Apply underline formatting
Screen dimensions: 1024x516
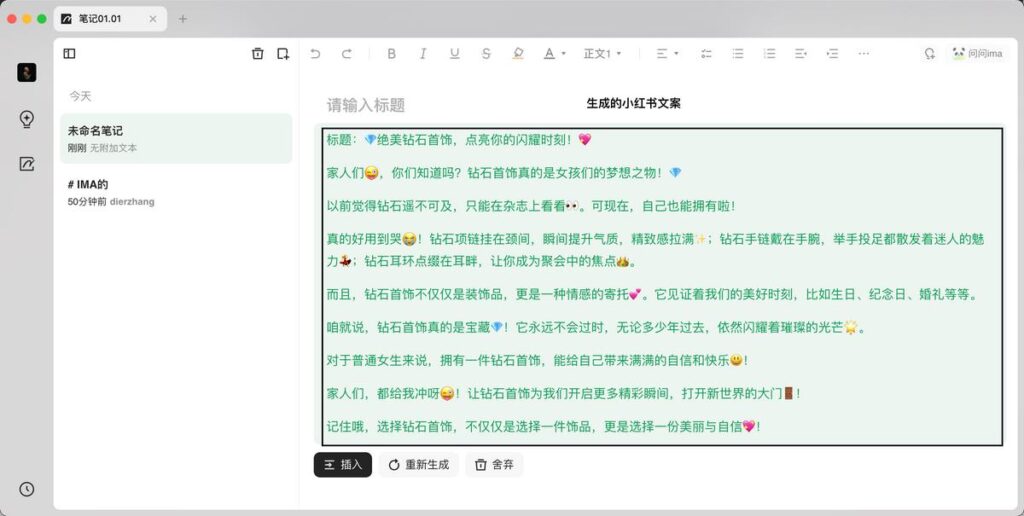click(455, 54)
